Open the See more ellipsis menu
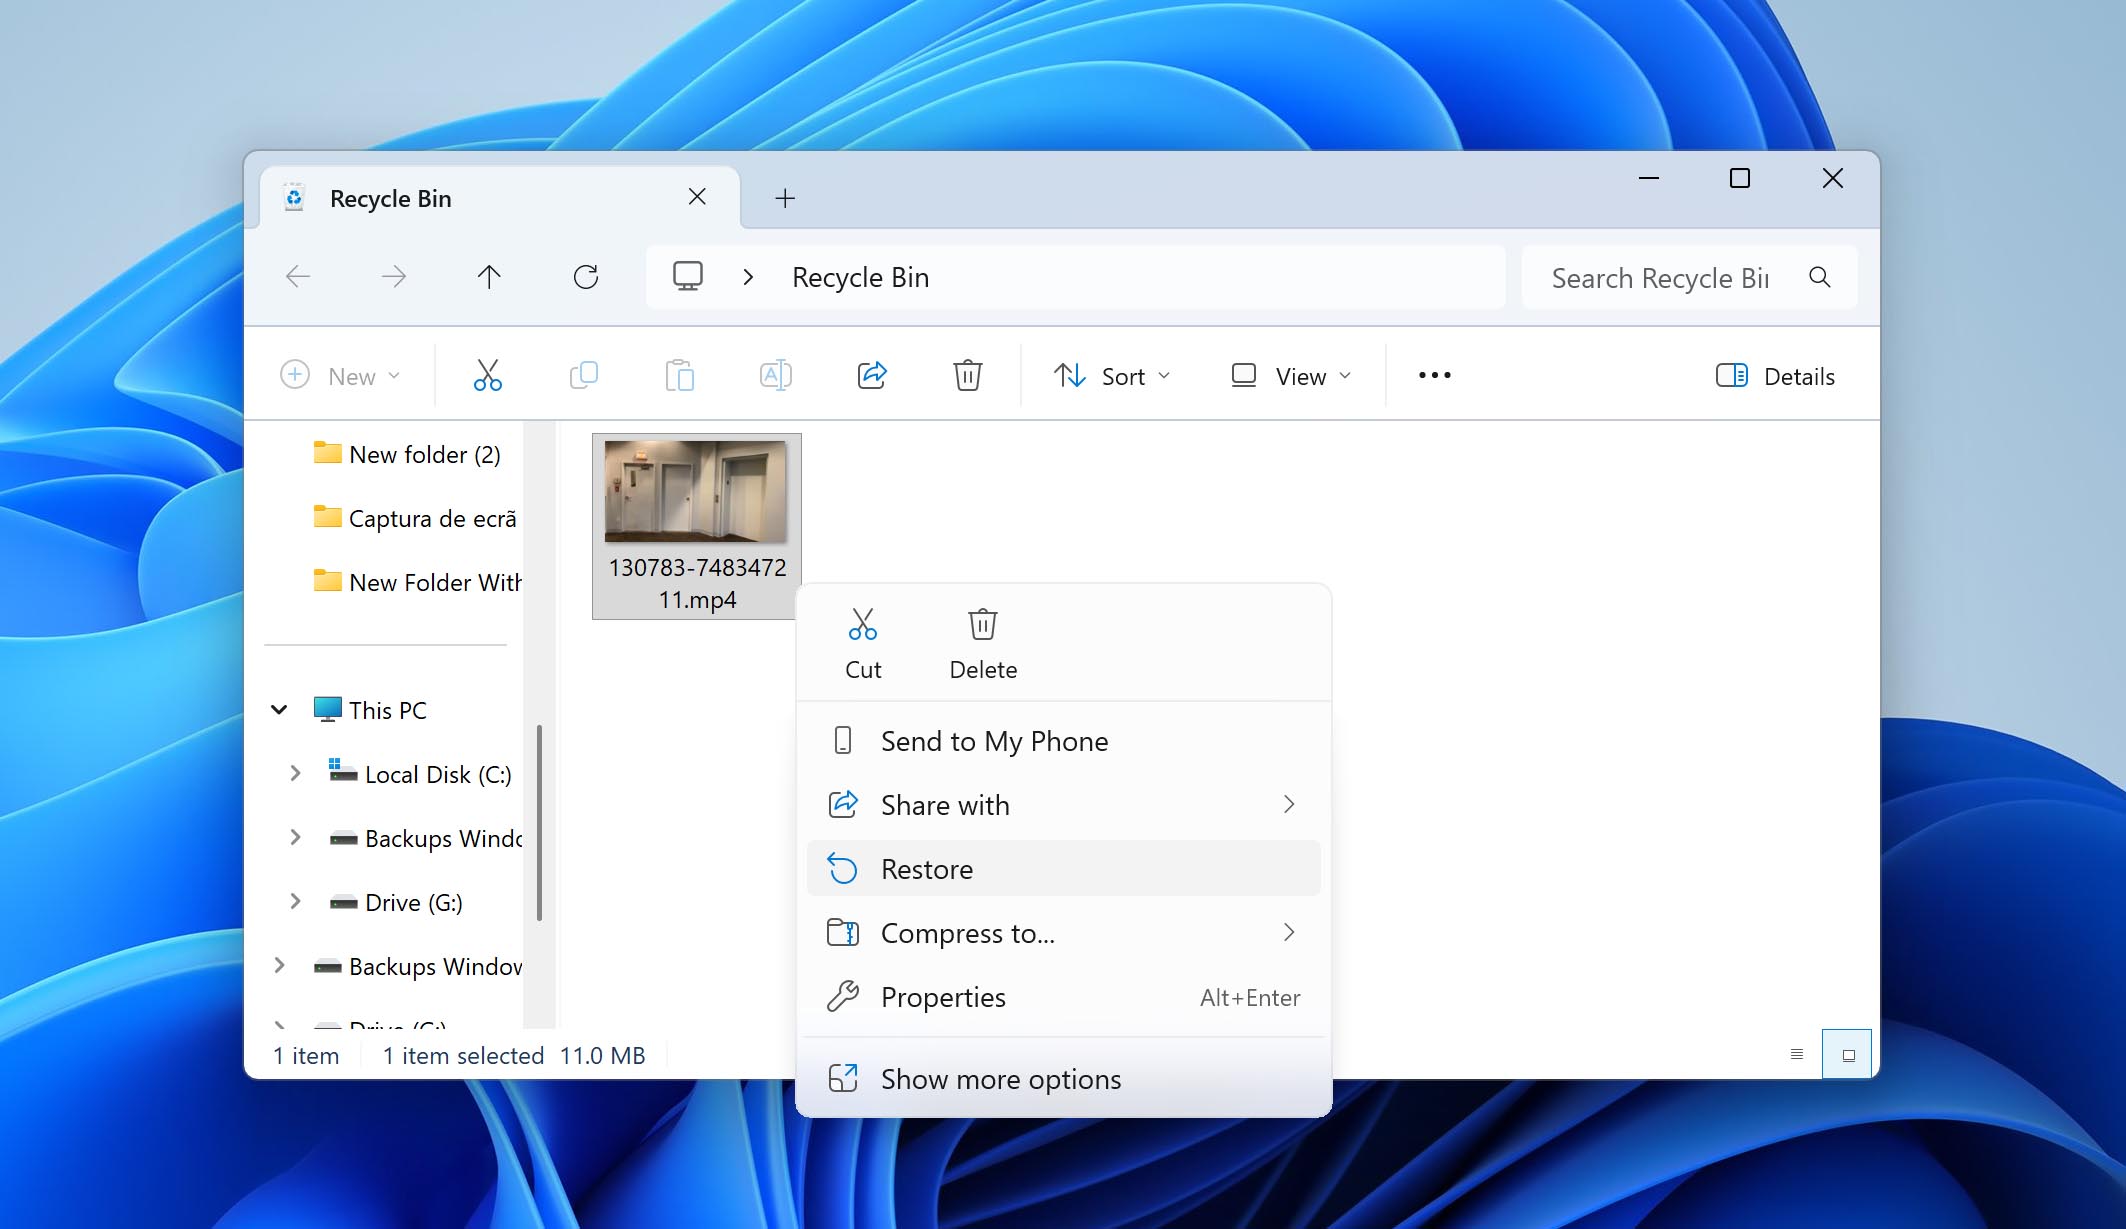Screen dimensions: 2126x1229 click(1434, 376)
